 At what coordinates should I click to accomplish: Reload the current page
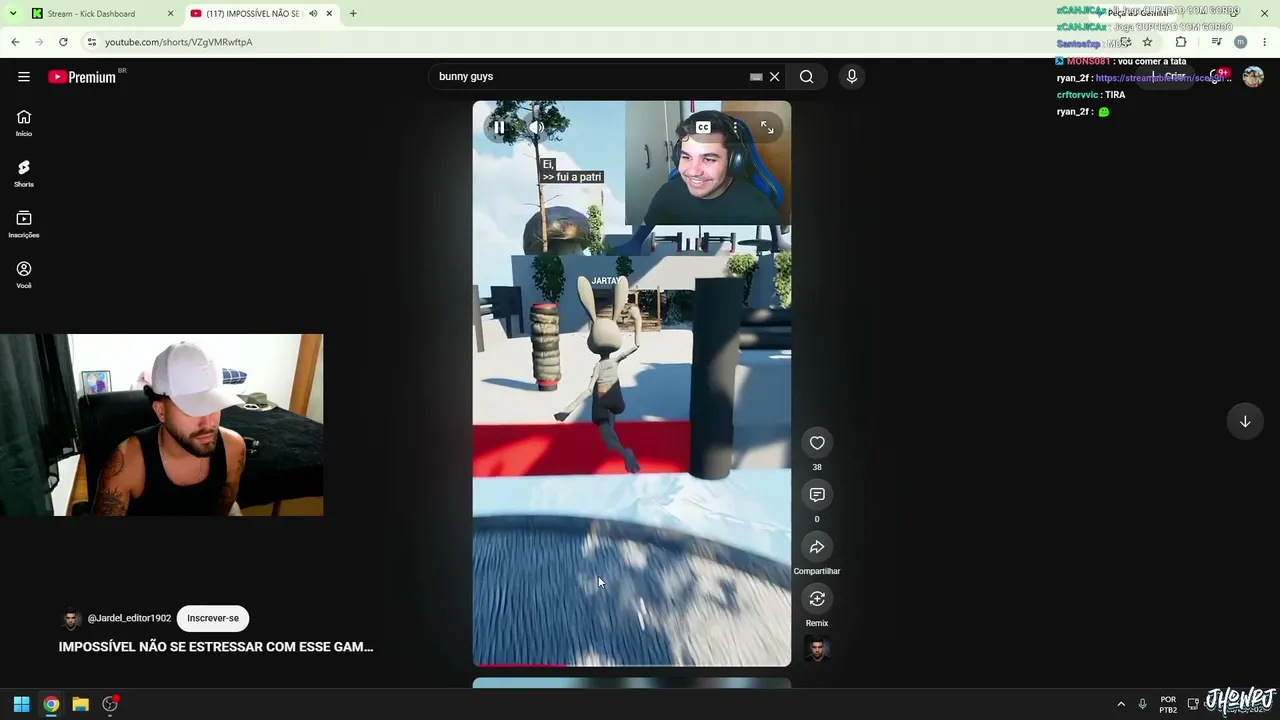point(63,42)
